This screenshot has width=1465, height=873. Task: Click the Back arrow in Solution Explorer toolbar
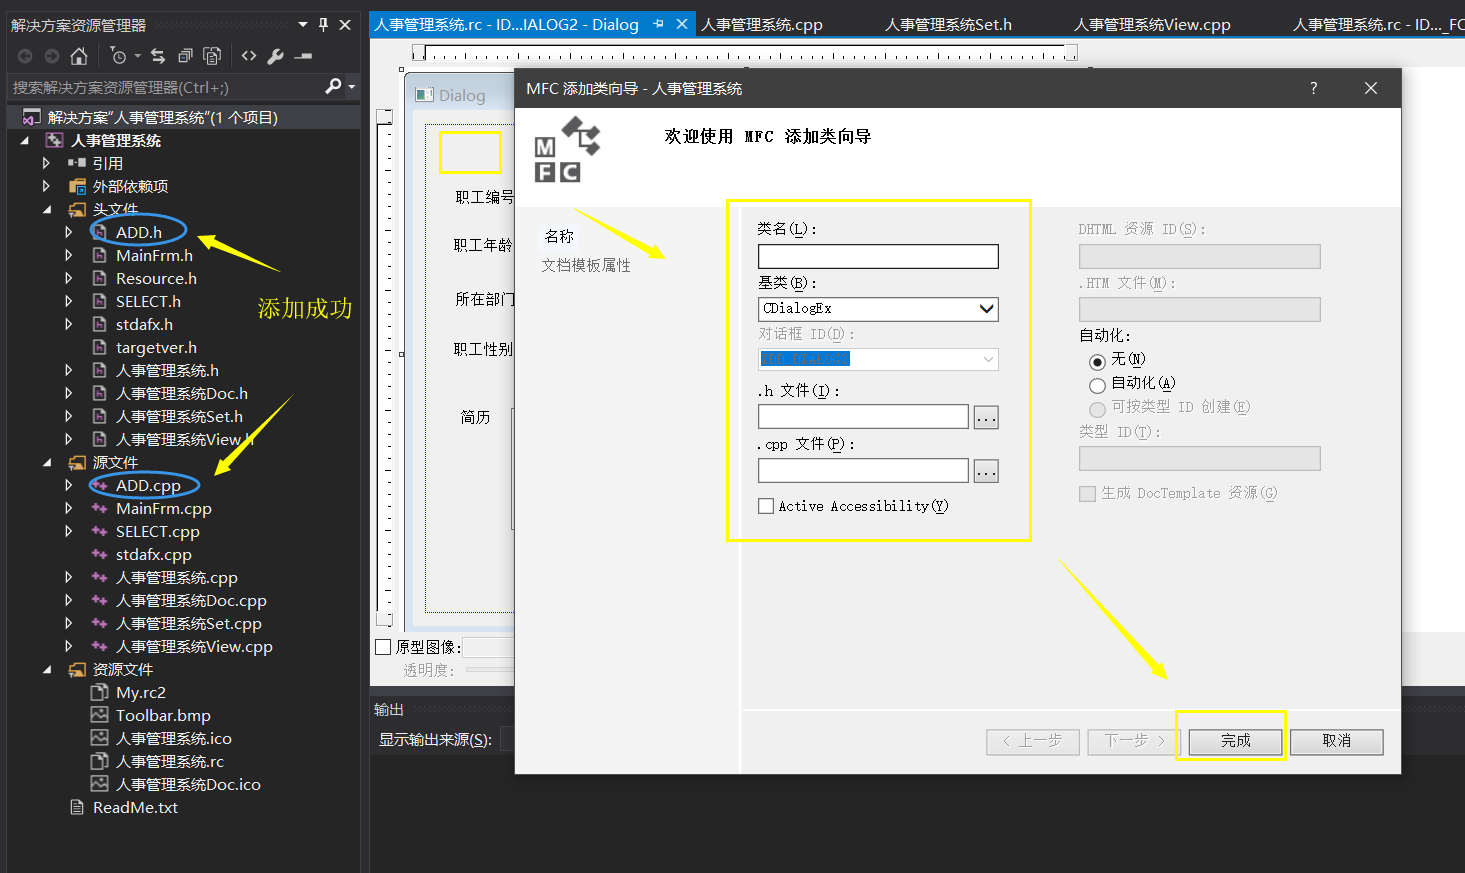coord(25,56)
